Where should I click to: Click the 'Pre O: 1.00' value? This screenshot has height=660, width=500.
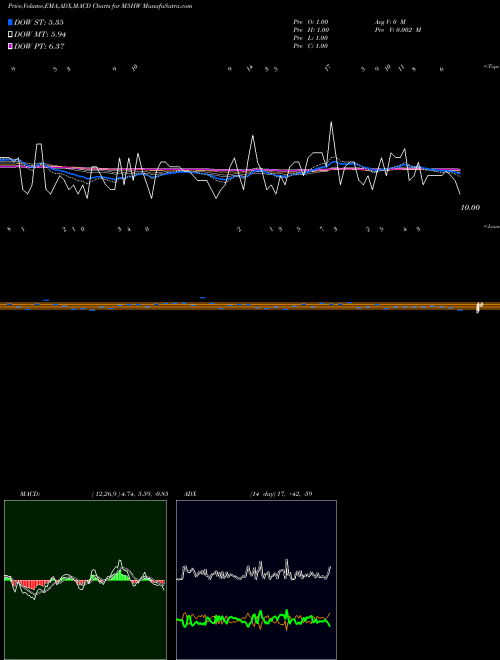click(x=311, y=21)
